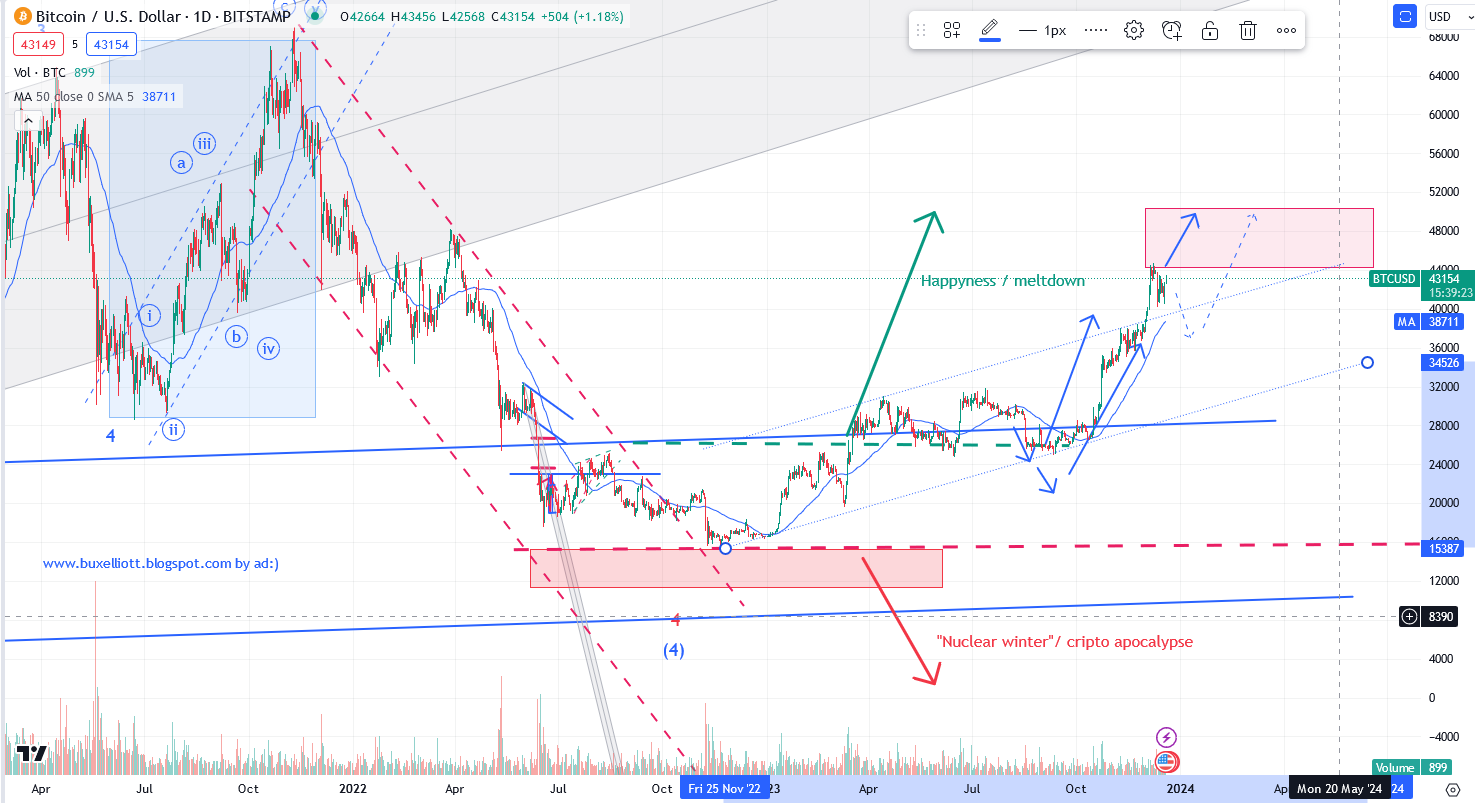
Task: Select the blue (4) wave label
Action: (x=674, y=650)
